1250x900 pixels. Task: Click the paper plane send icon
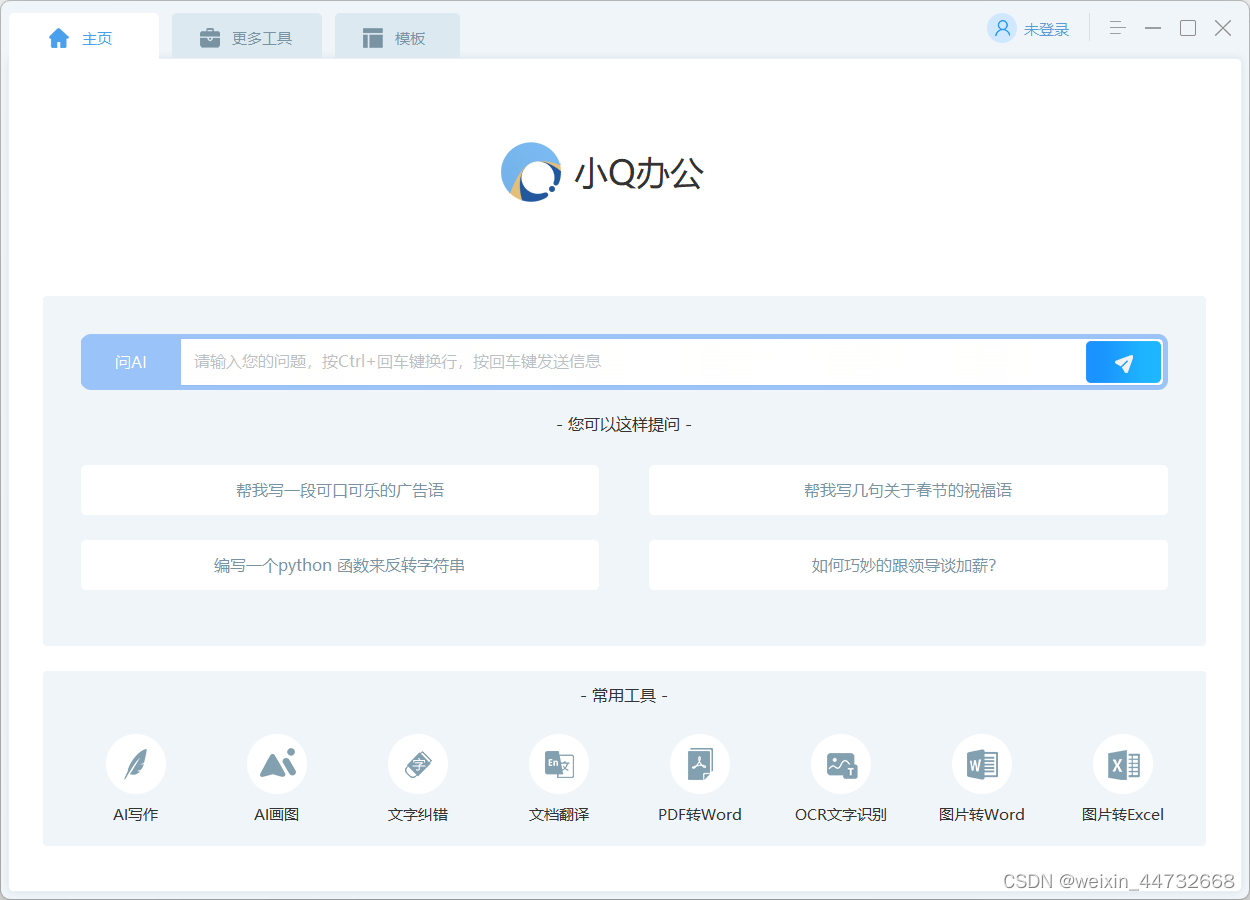click(1123, 362)
